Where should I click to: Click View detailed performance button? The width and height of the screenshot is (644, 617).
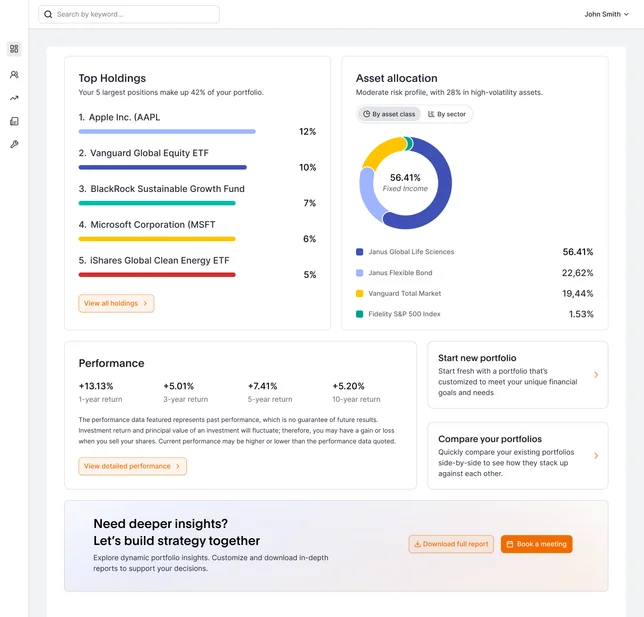coord(132,466)
